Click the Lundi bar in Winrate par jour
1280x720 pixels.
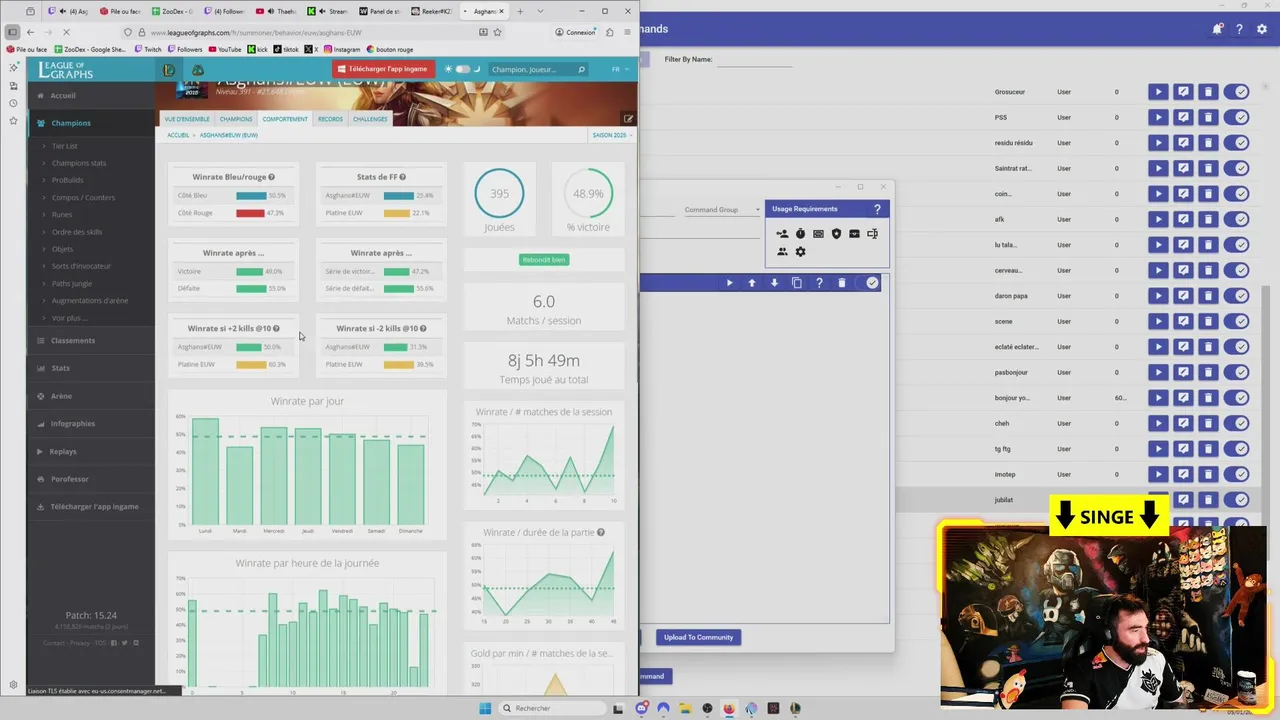coord(205,472)
